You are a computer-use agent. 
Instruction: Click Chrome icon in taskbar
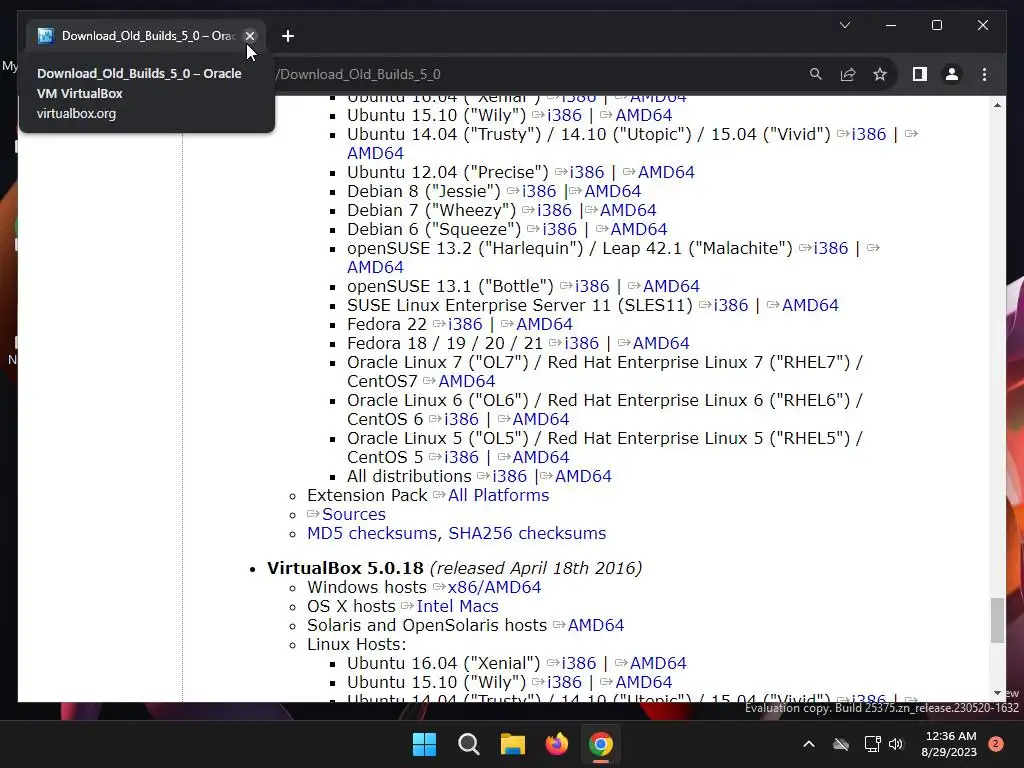(x=601, y=744)
